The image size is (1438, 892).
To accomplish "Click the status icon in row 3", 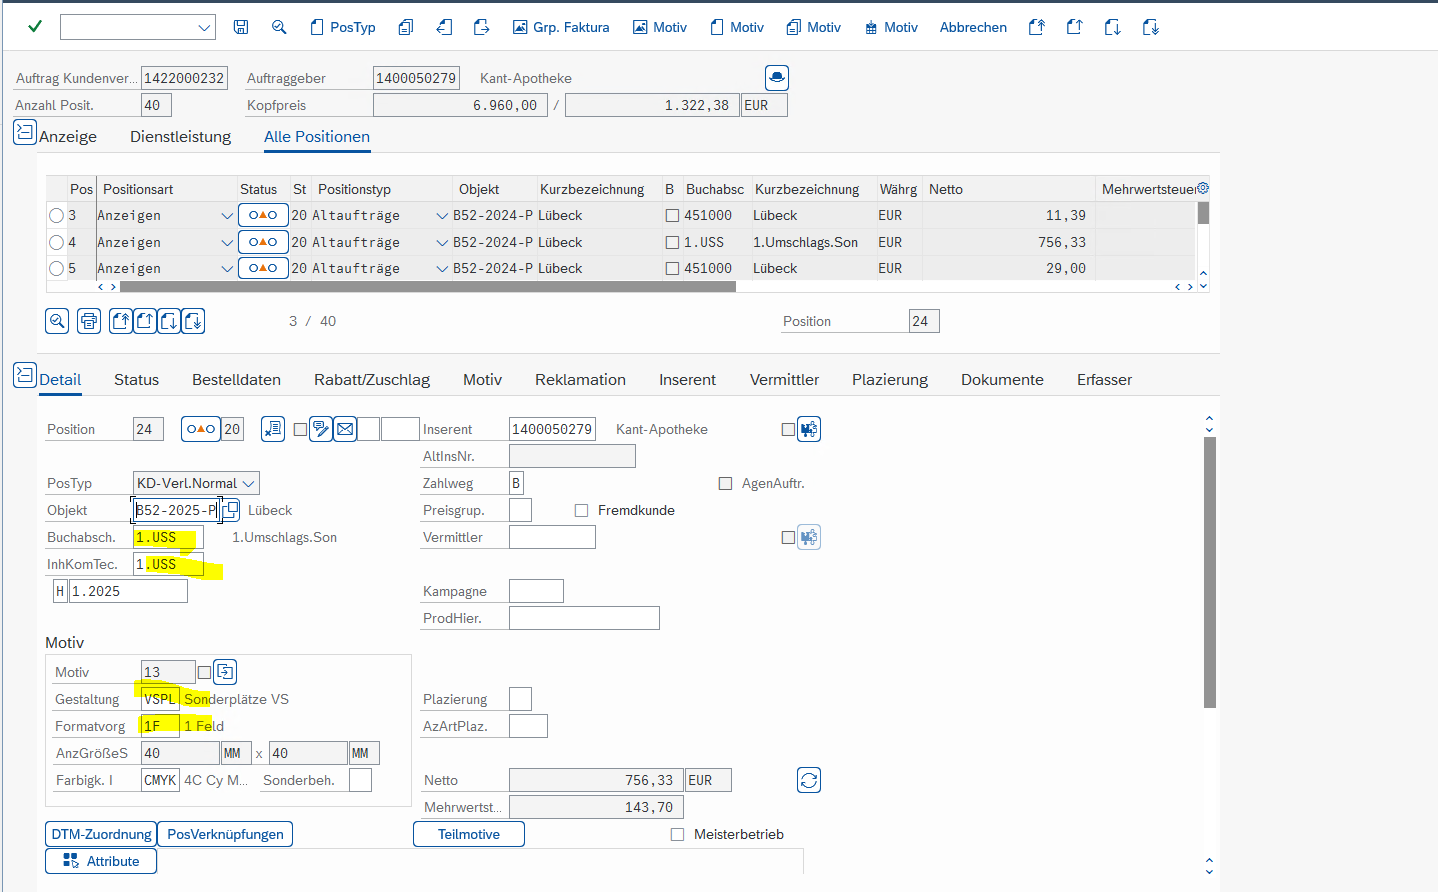I will tap(263, 215).
